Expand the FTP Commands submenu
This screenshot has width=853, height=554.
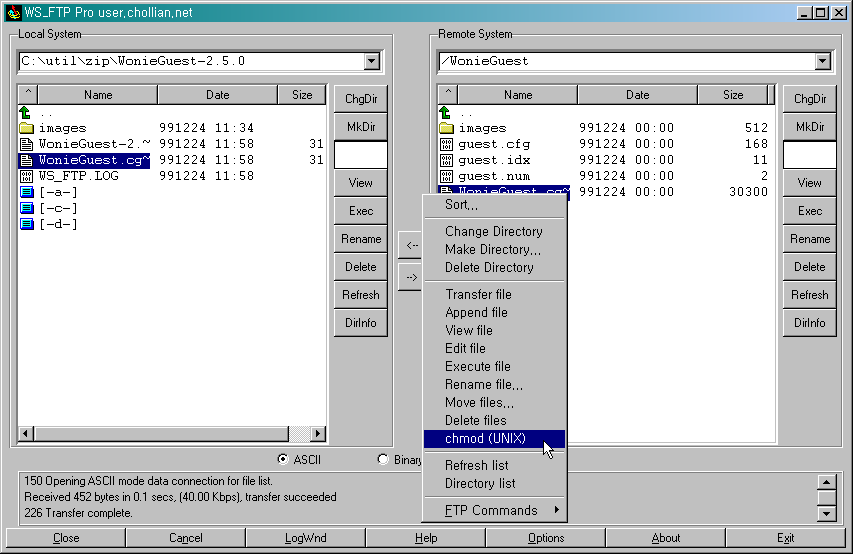[495, 510]
